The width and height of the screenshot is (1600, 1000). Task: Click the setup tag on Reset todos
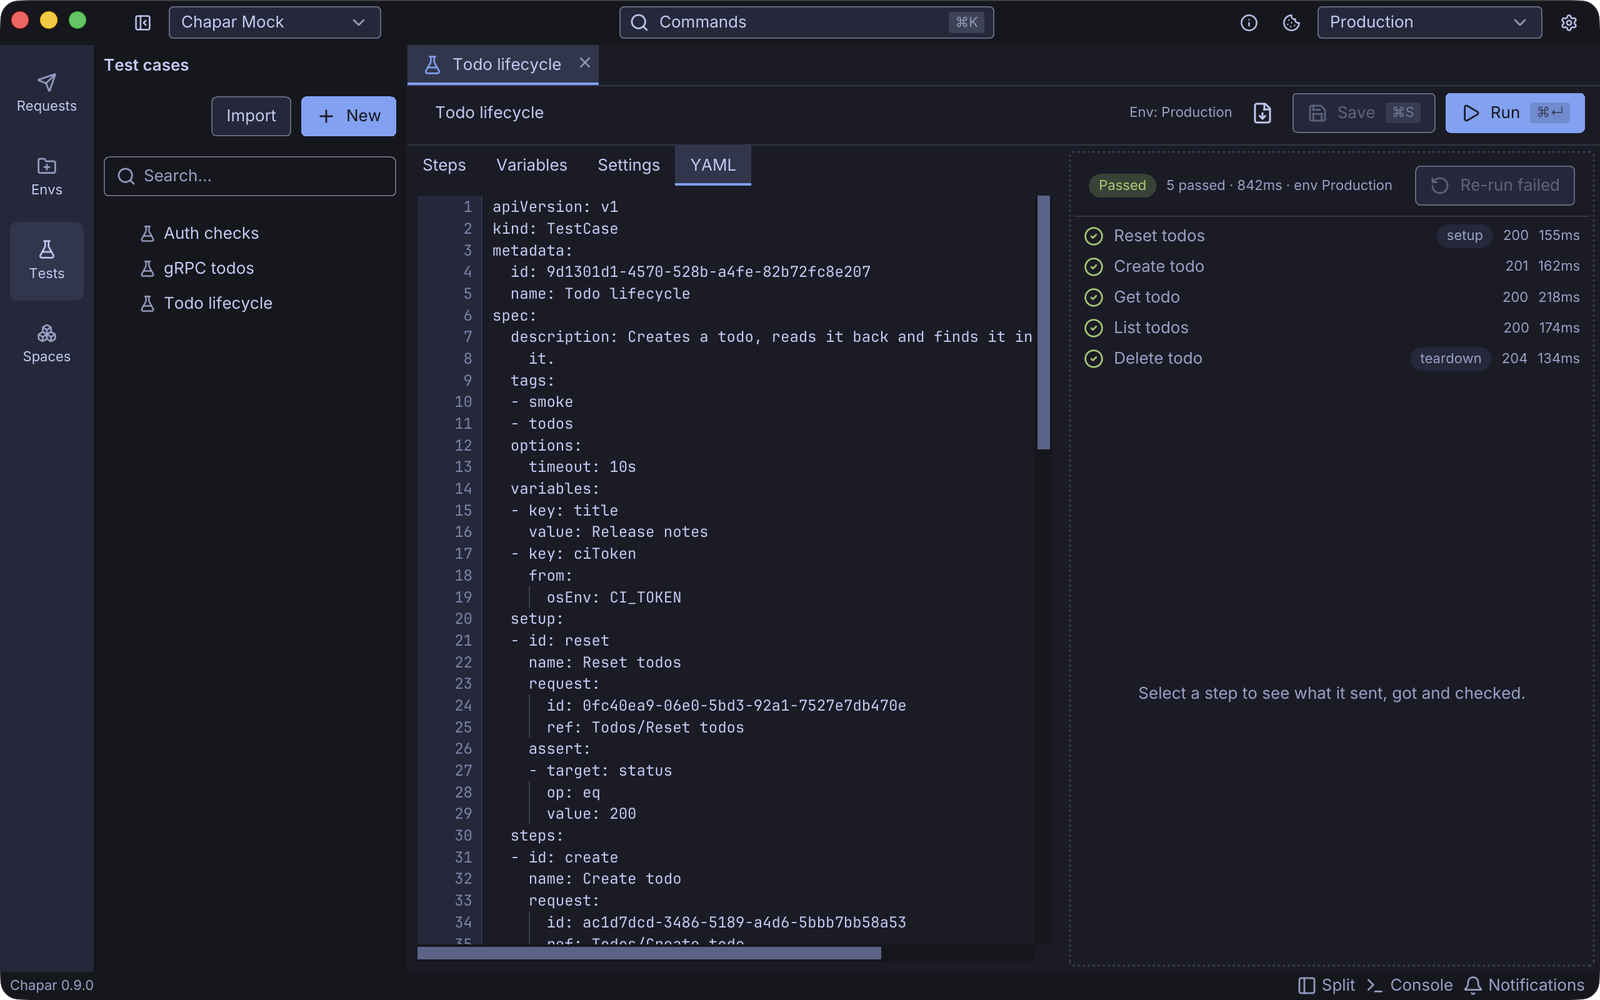[x=1465, y=236]
